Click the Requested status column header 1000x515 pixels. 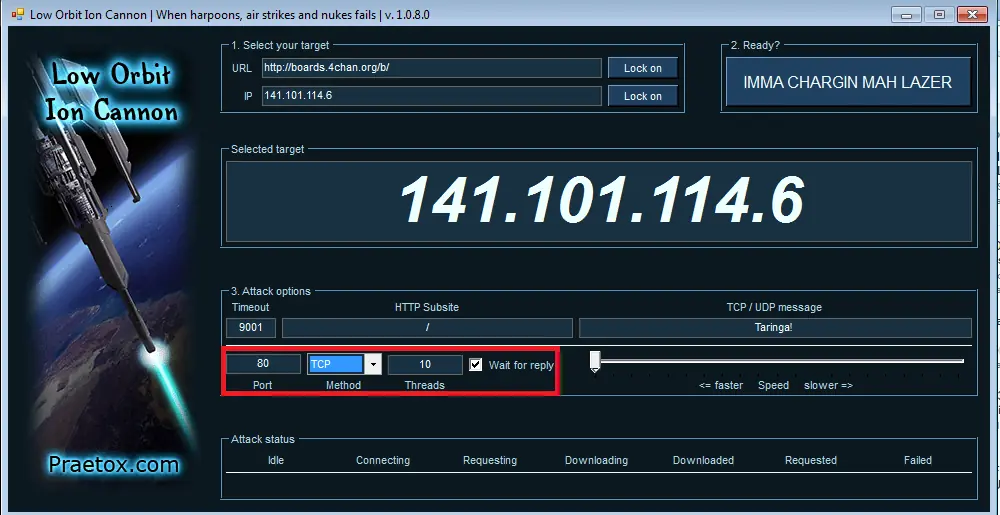pos(811,460)
